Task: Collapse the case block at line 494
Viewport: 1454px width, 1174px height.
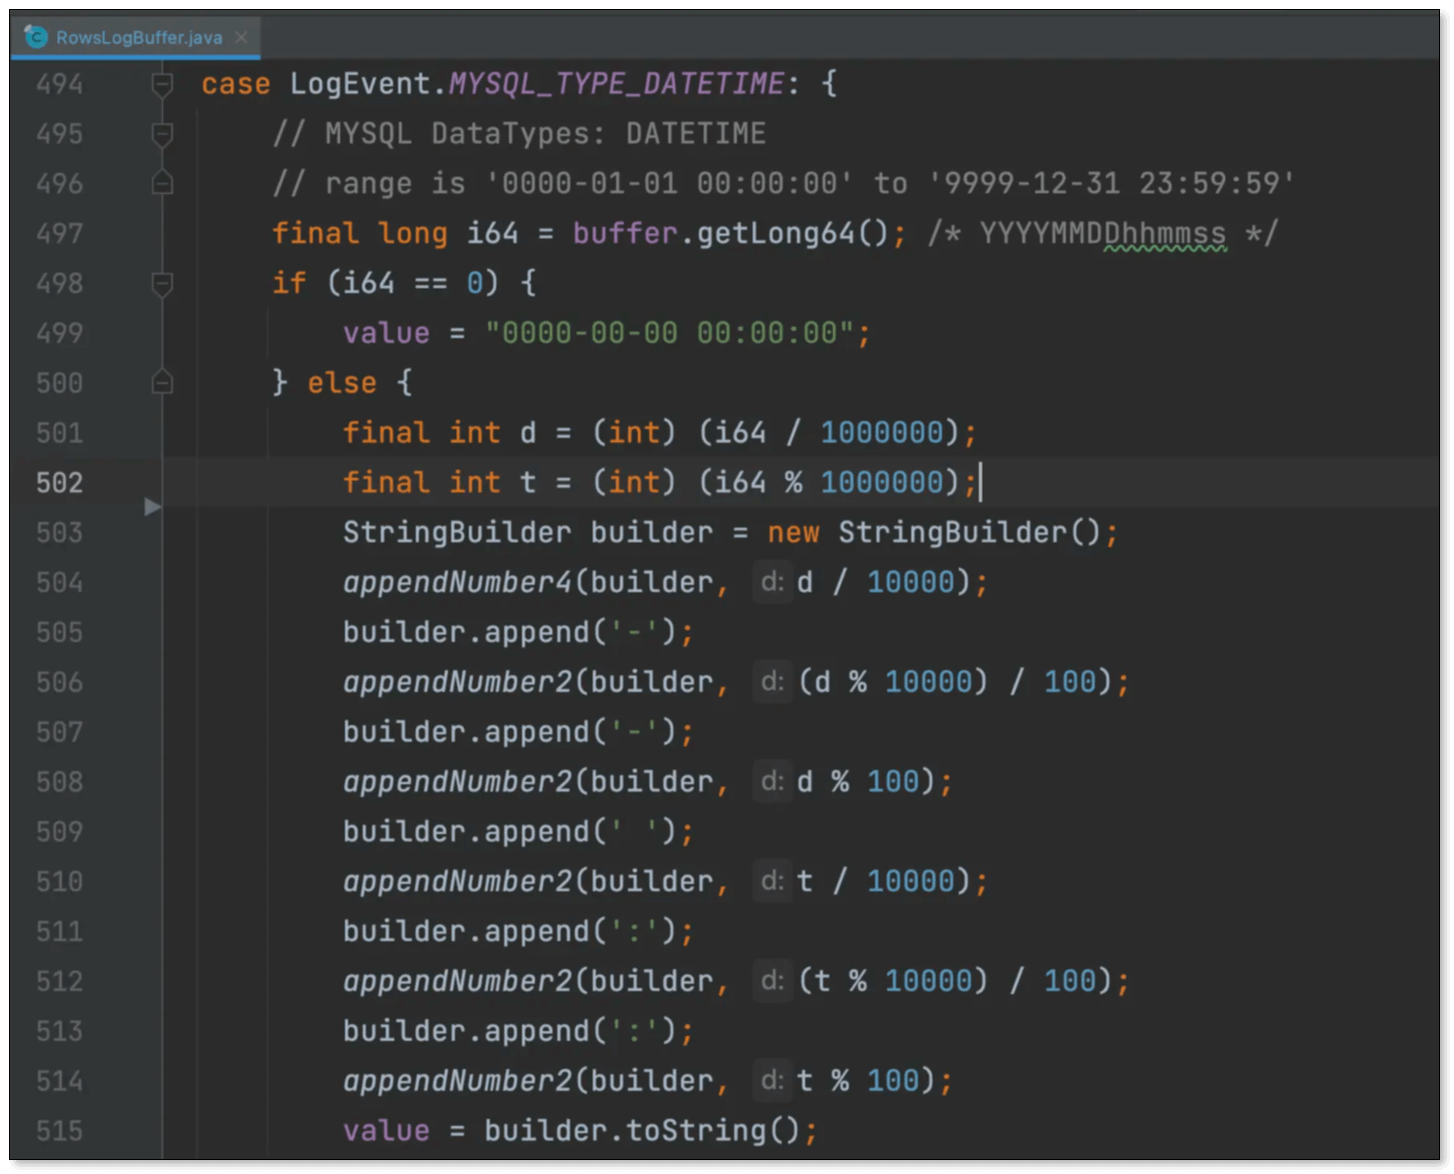Action: coord(162,84)
